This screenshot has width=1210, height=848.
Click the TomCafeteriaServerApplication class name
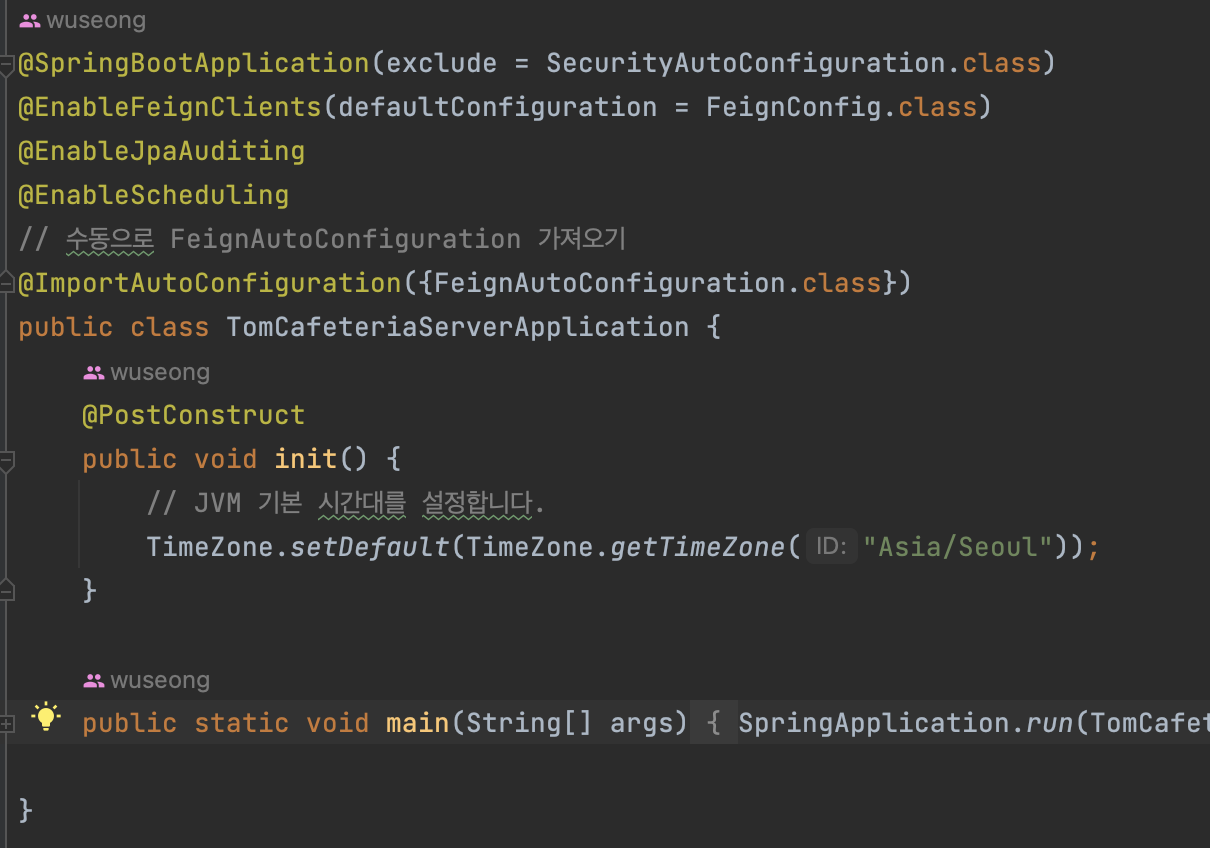click(458, 327)
